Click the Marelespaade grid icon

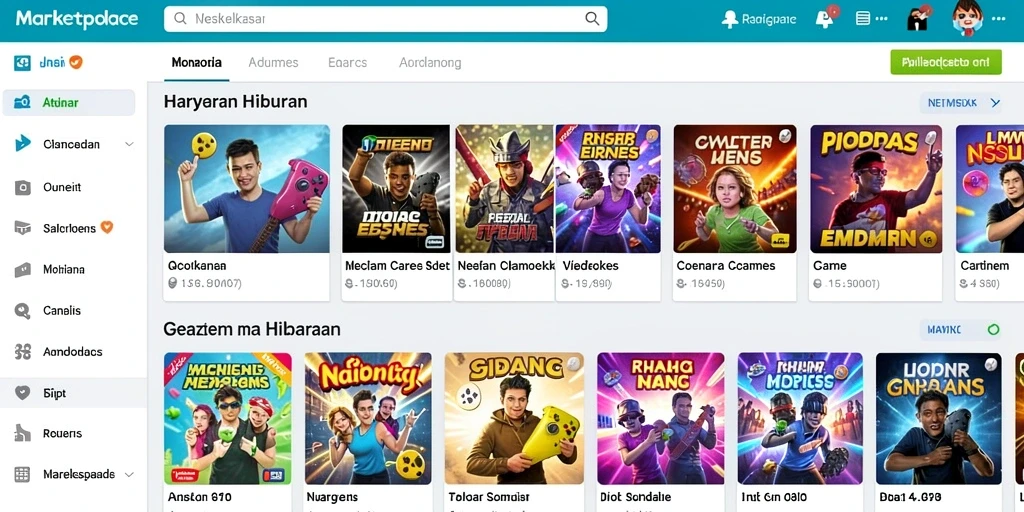click(22, 475)
